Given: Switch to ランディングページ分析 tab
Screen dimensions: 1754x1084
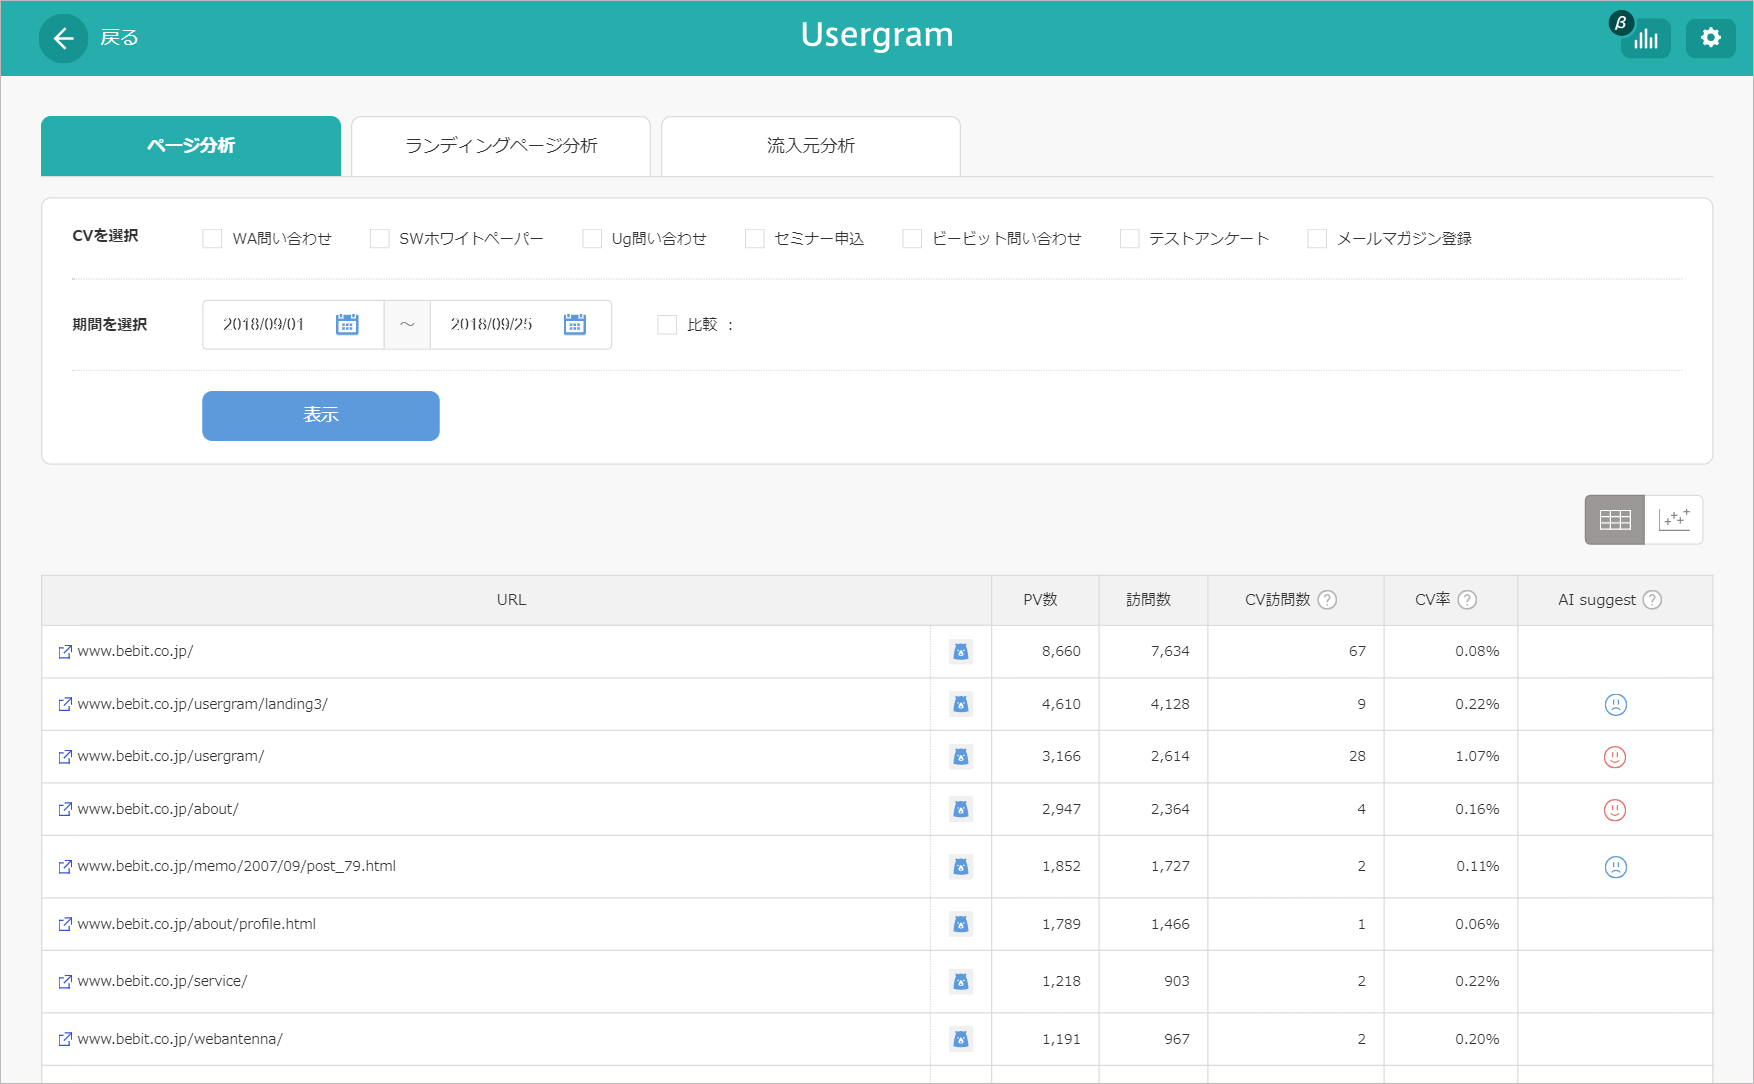Looking at the screenshot, I should click(x=501, y=146).
